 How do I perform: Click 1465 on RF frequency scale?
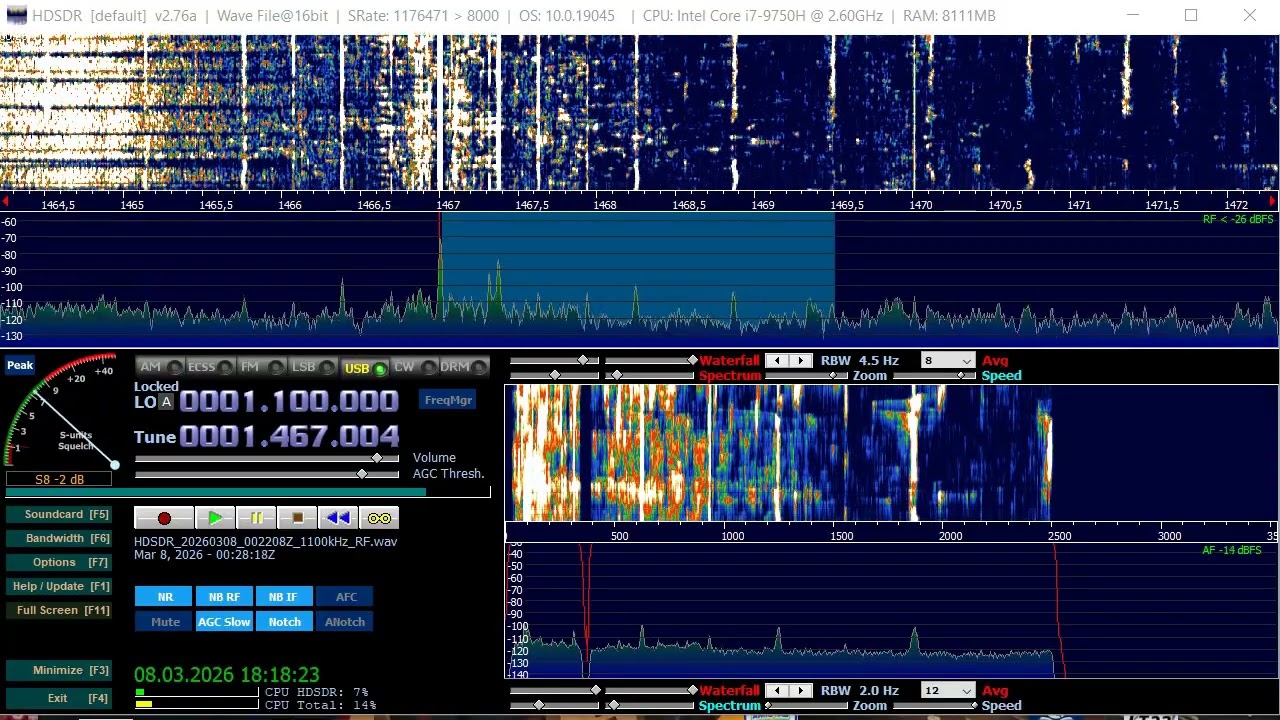[x=132, y=205]
